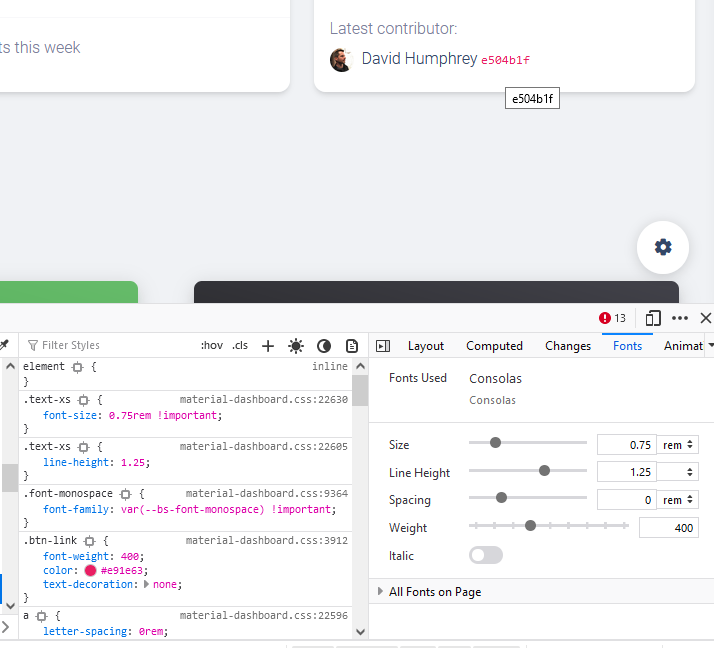The image size is (714, 648).
Task: Open the Line Height unit dropdown
Action: point(678,472)
